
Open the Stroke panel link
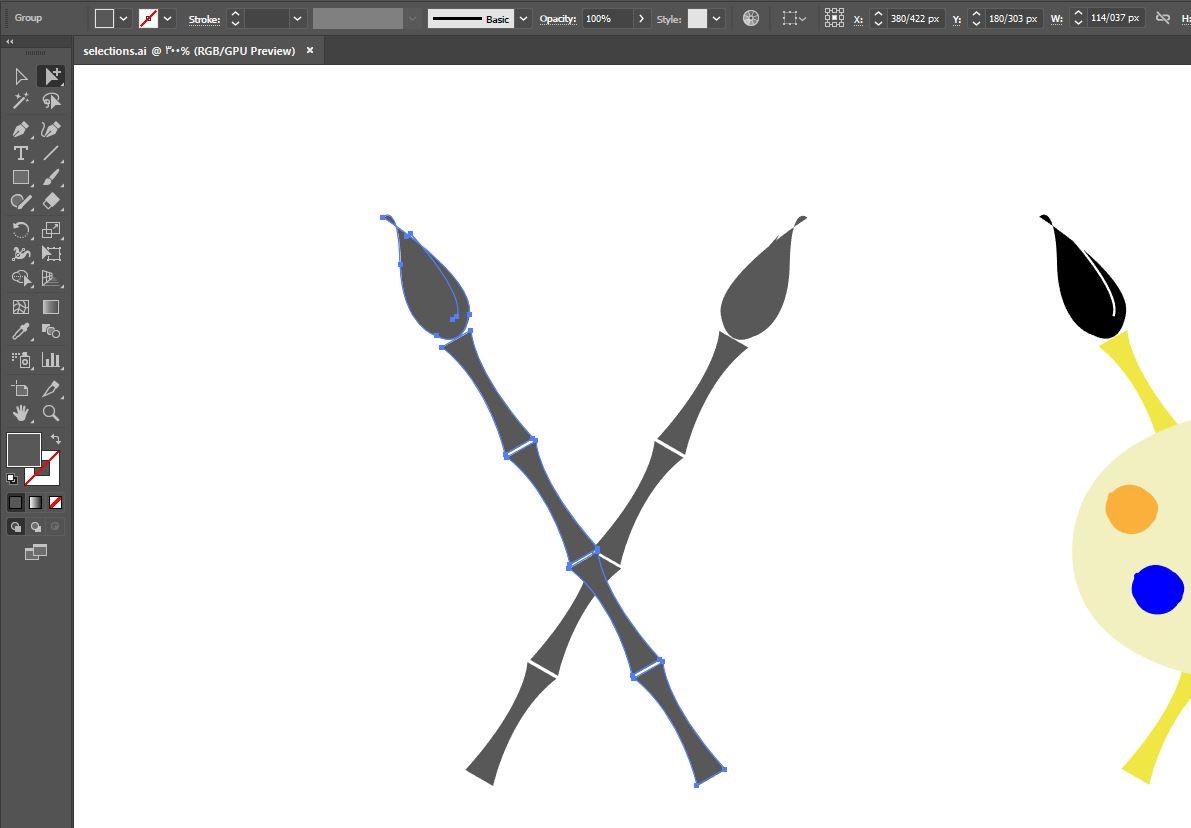(x=204, y=19)
